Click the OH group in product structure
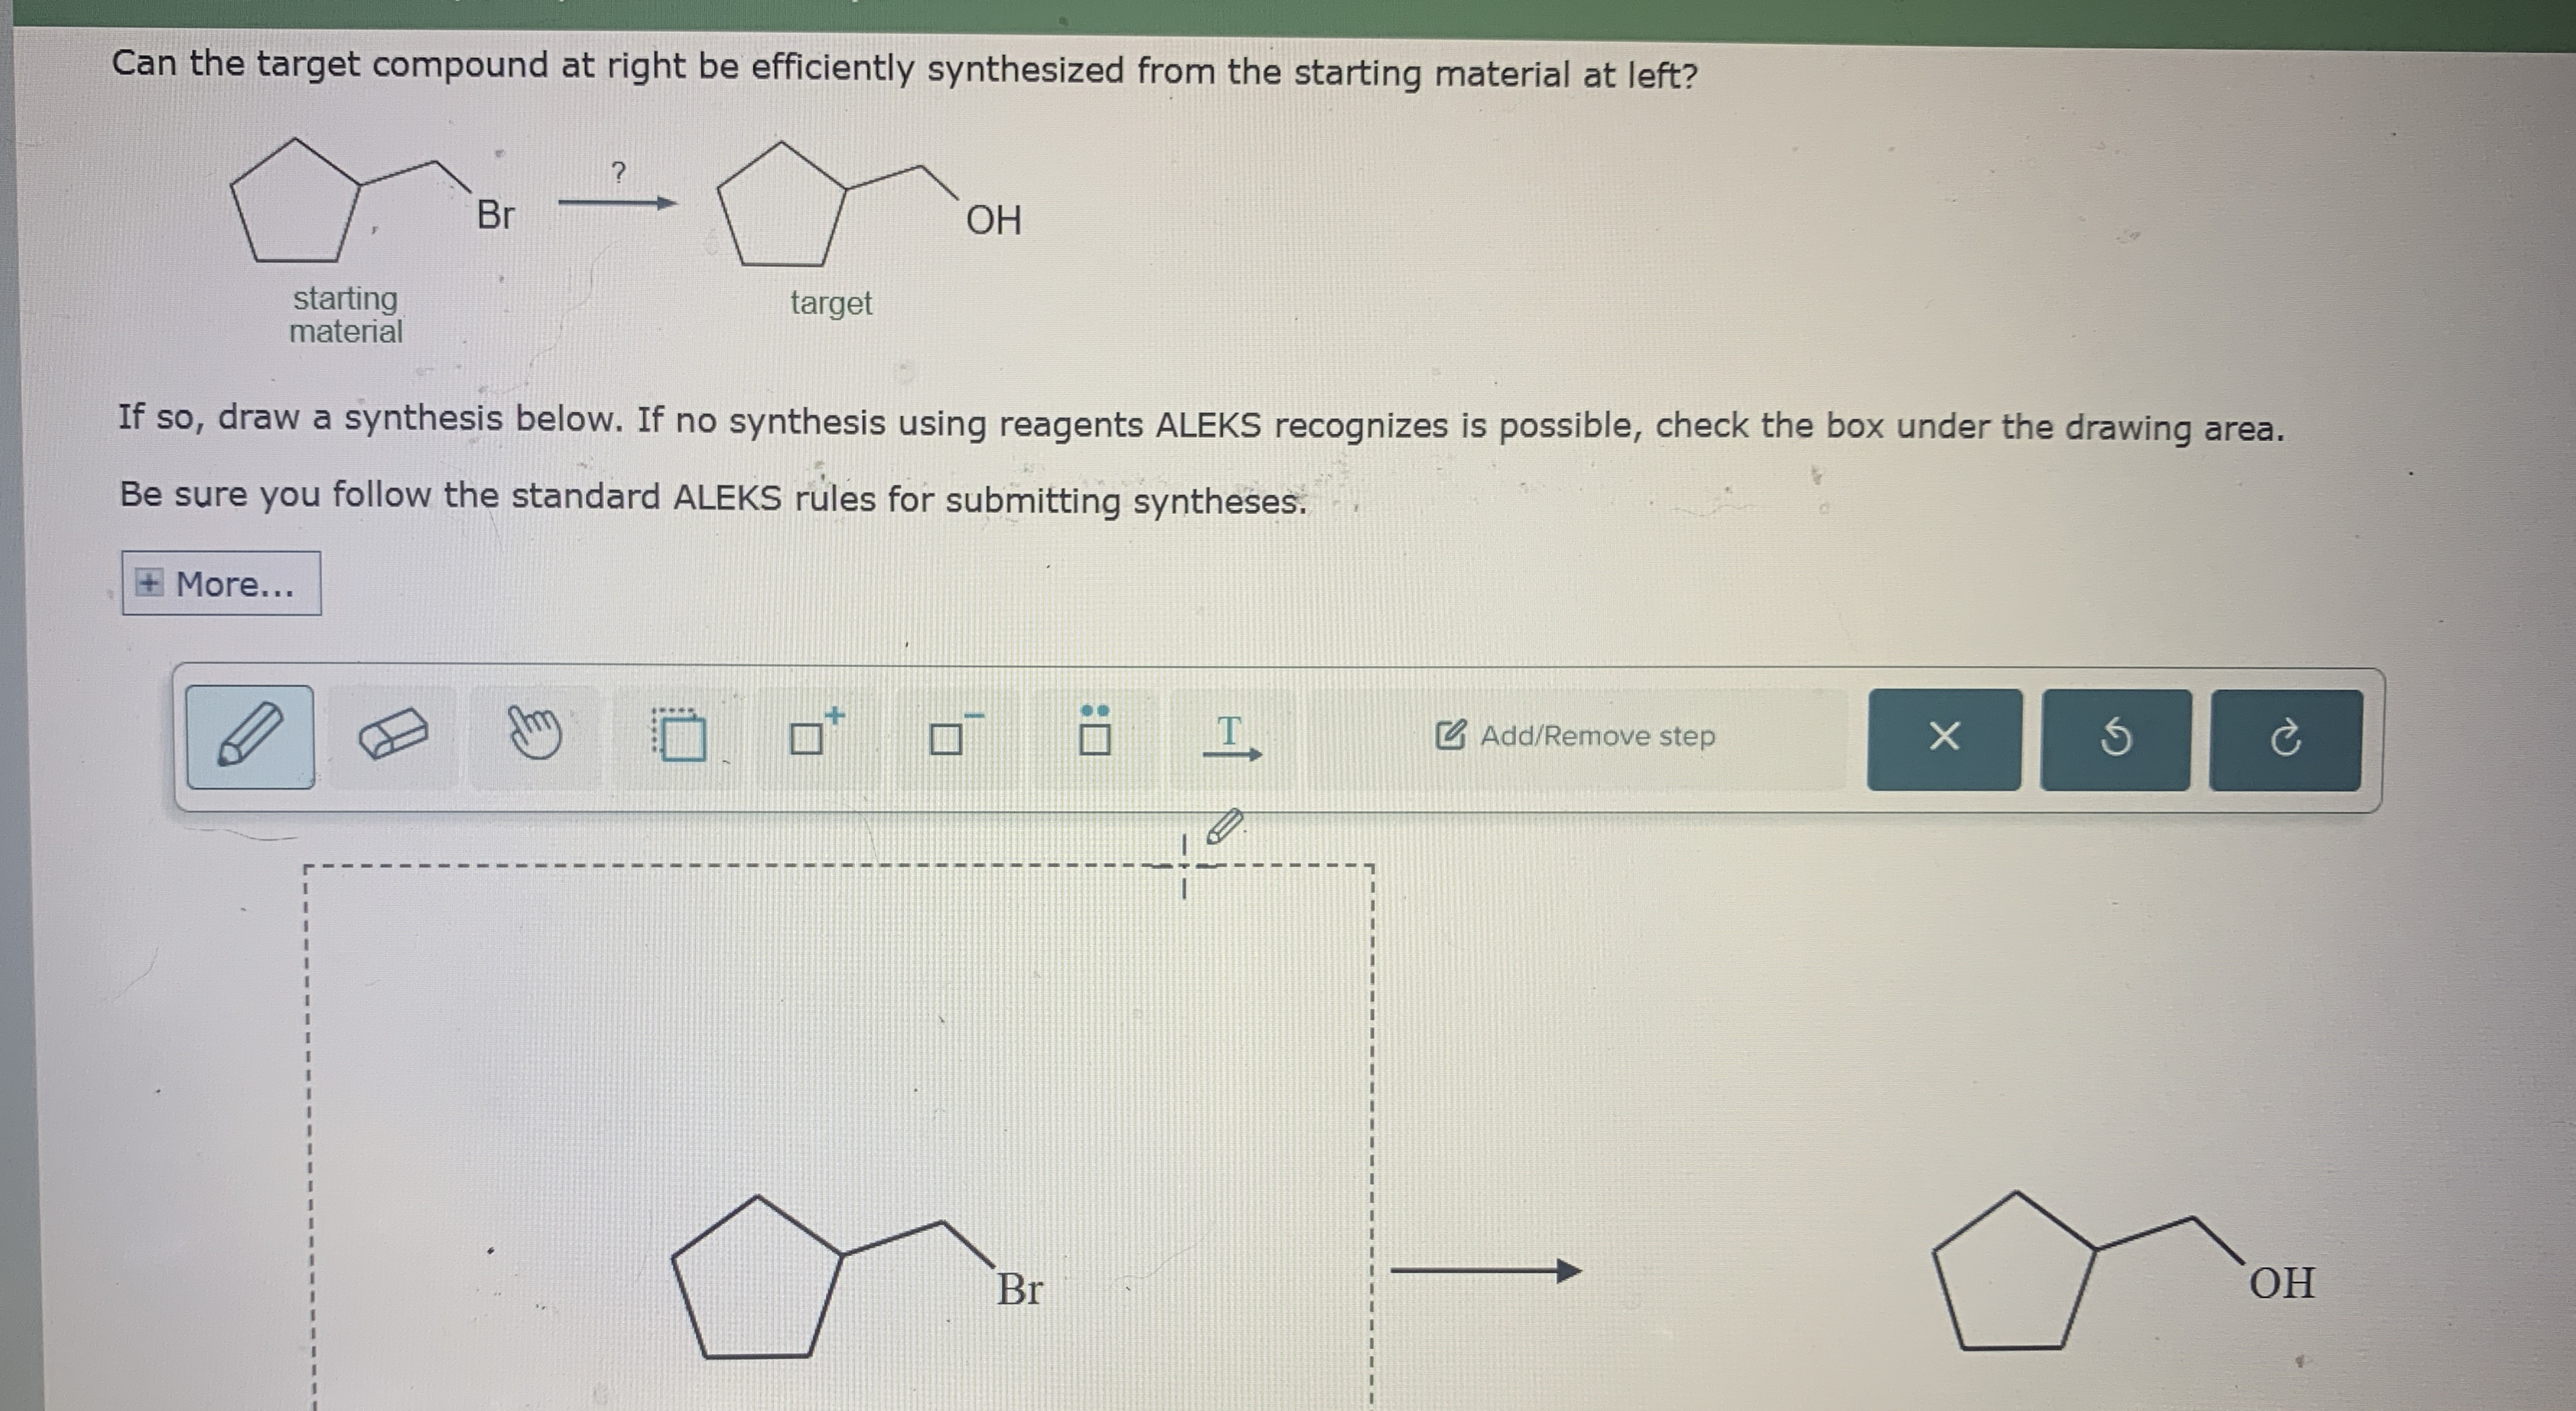 2281,1283
